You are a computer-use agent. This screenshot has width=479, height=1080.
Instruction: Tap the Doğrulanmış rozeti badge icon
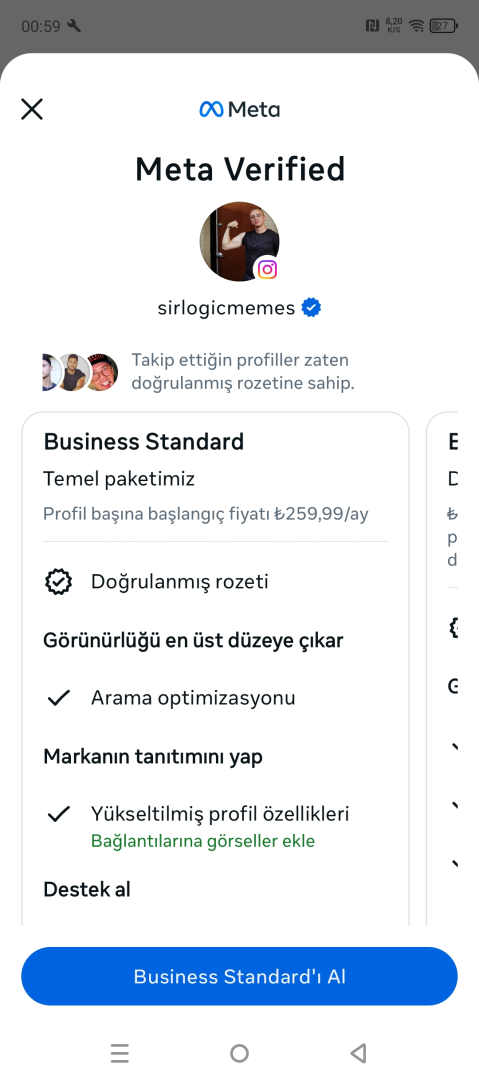pos(59,582)
